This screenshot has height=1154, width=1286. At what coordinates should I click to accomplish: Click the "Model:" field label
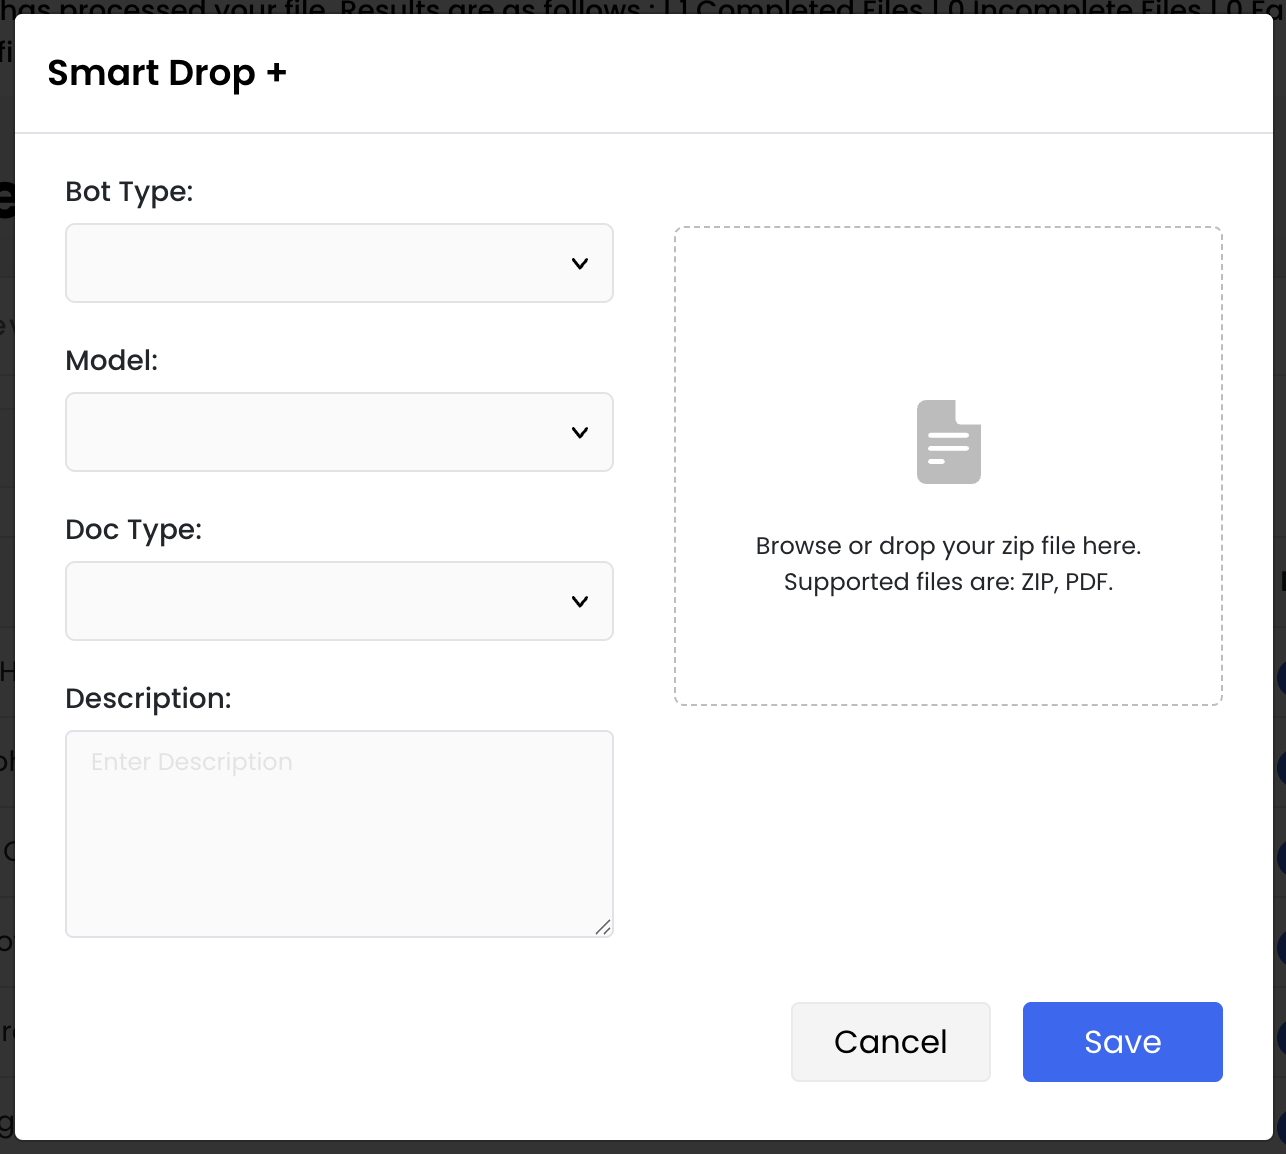pyautogui.click(x=112, y=361)
